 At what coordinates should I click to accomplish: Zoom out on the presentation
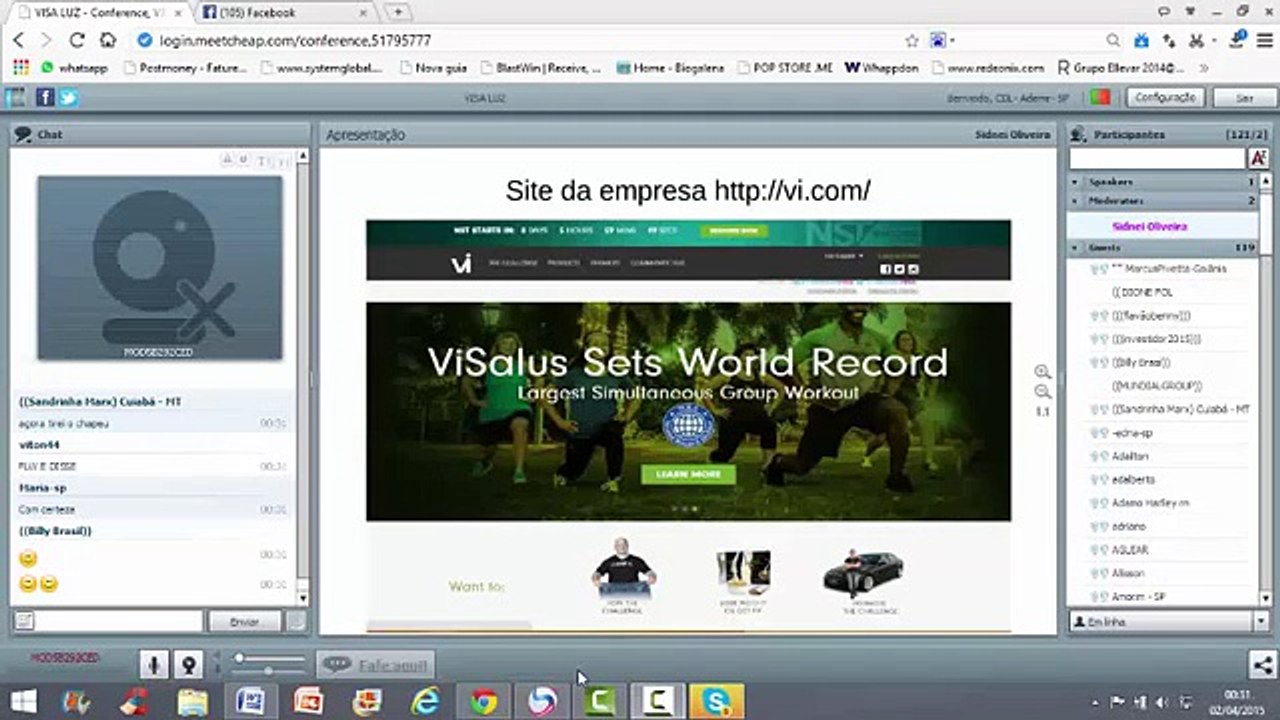tap(1043, 392)
